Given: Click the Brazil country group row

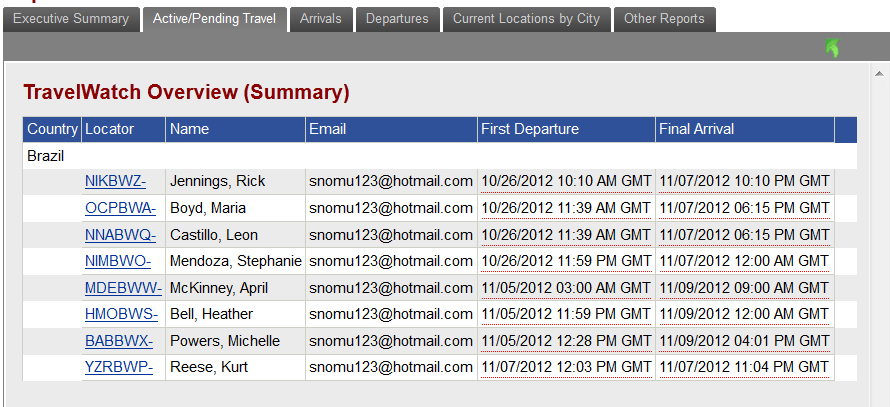Looking at the screenshot, I should coord(440,156).
